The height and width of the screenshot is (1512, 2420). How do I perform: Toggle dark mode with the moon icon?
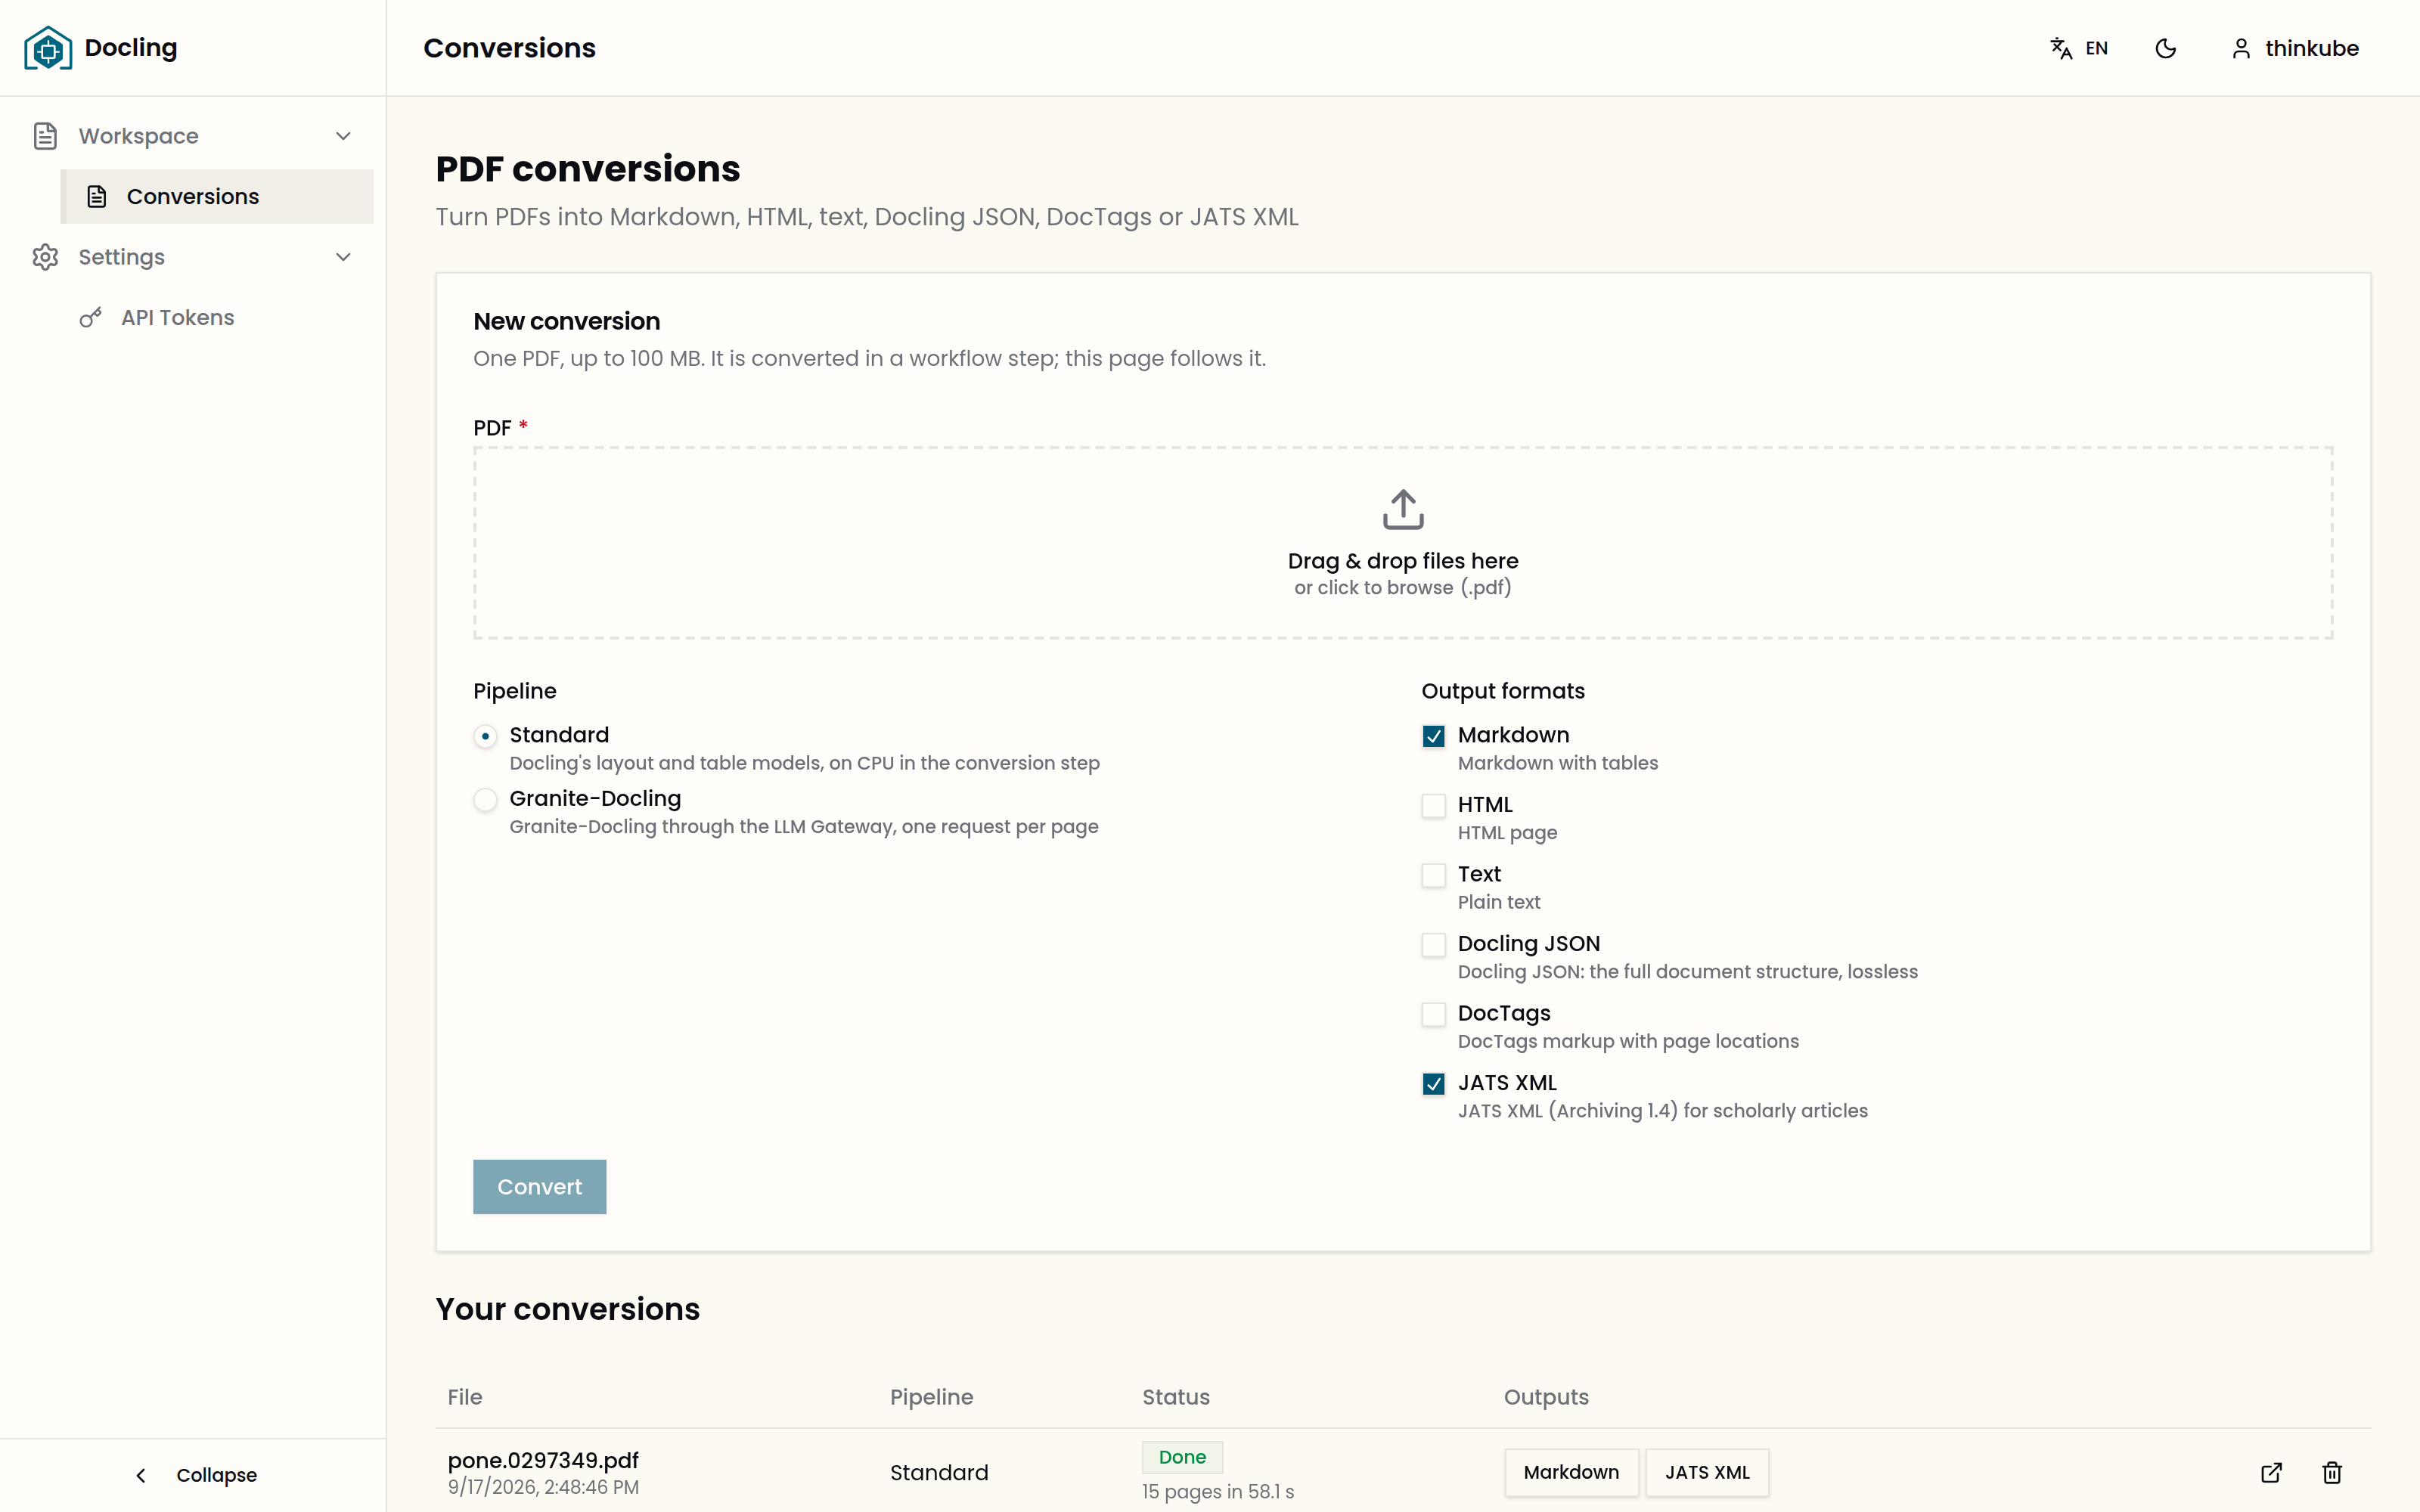[2166, 48]
